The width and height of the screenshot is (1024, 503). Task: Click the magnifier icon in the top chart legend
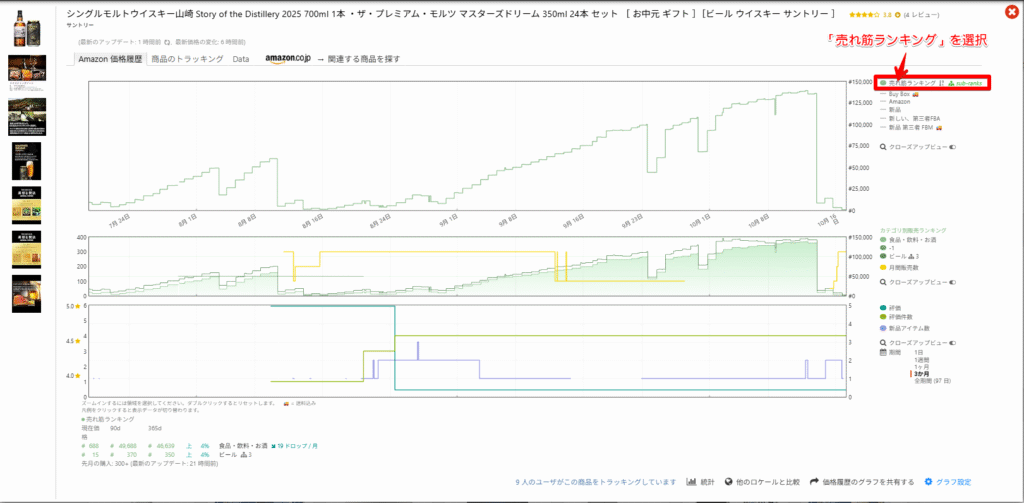tap(882, 146)
